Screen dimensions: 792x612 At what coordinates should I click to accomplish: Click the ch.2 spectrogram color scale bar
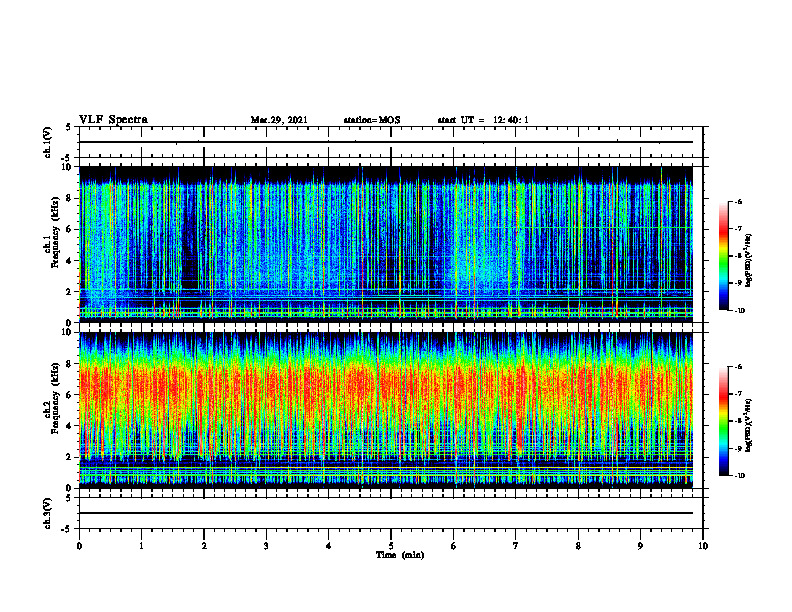click(x=724, y=421)
